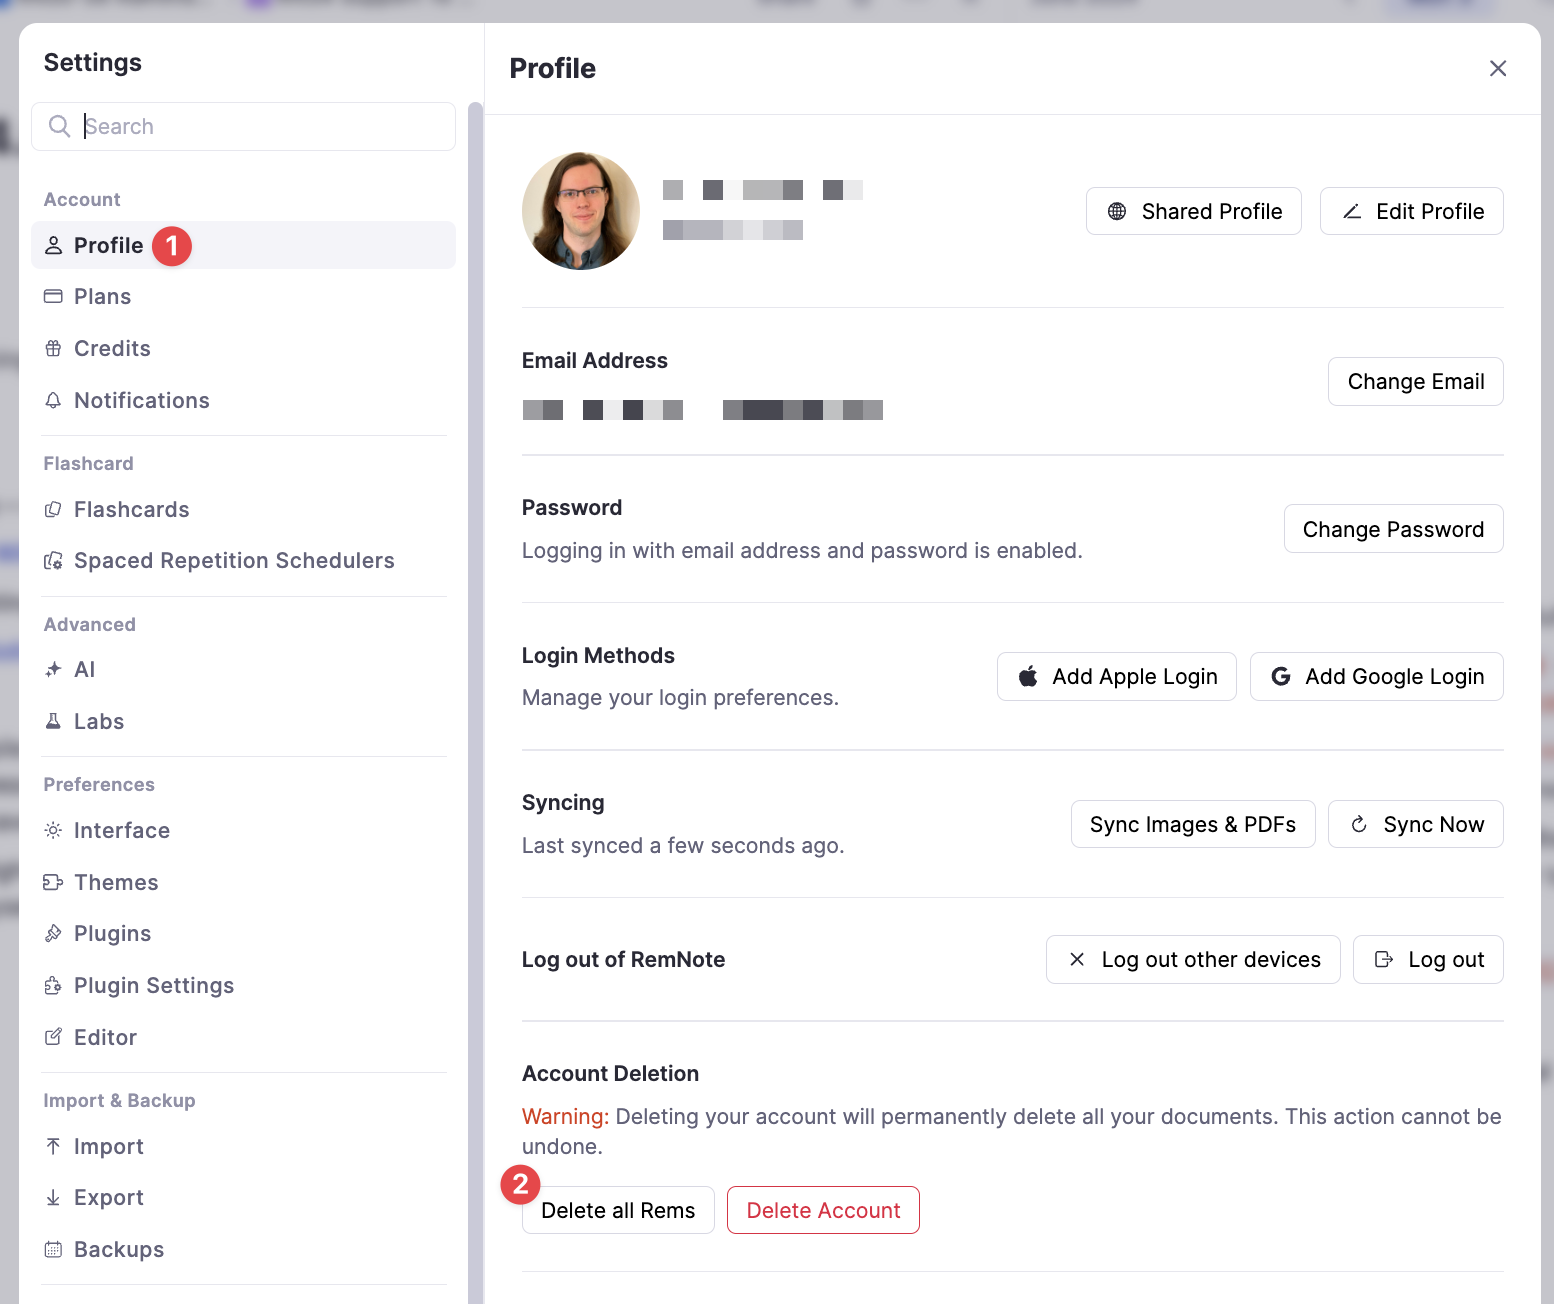Click Add Google Login

click(1376, 677)
